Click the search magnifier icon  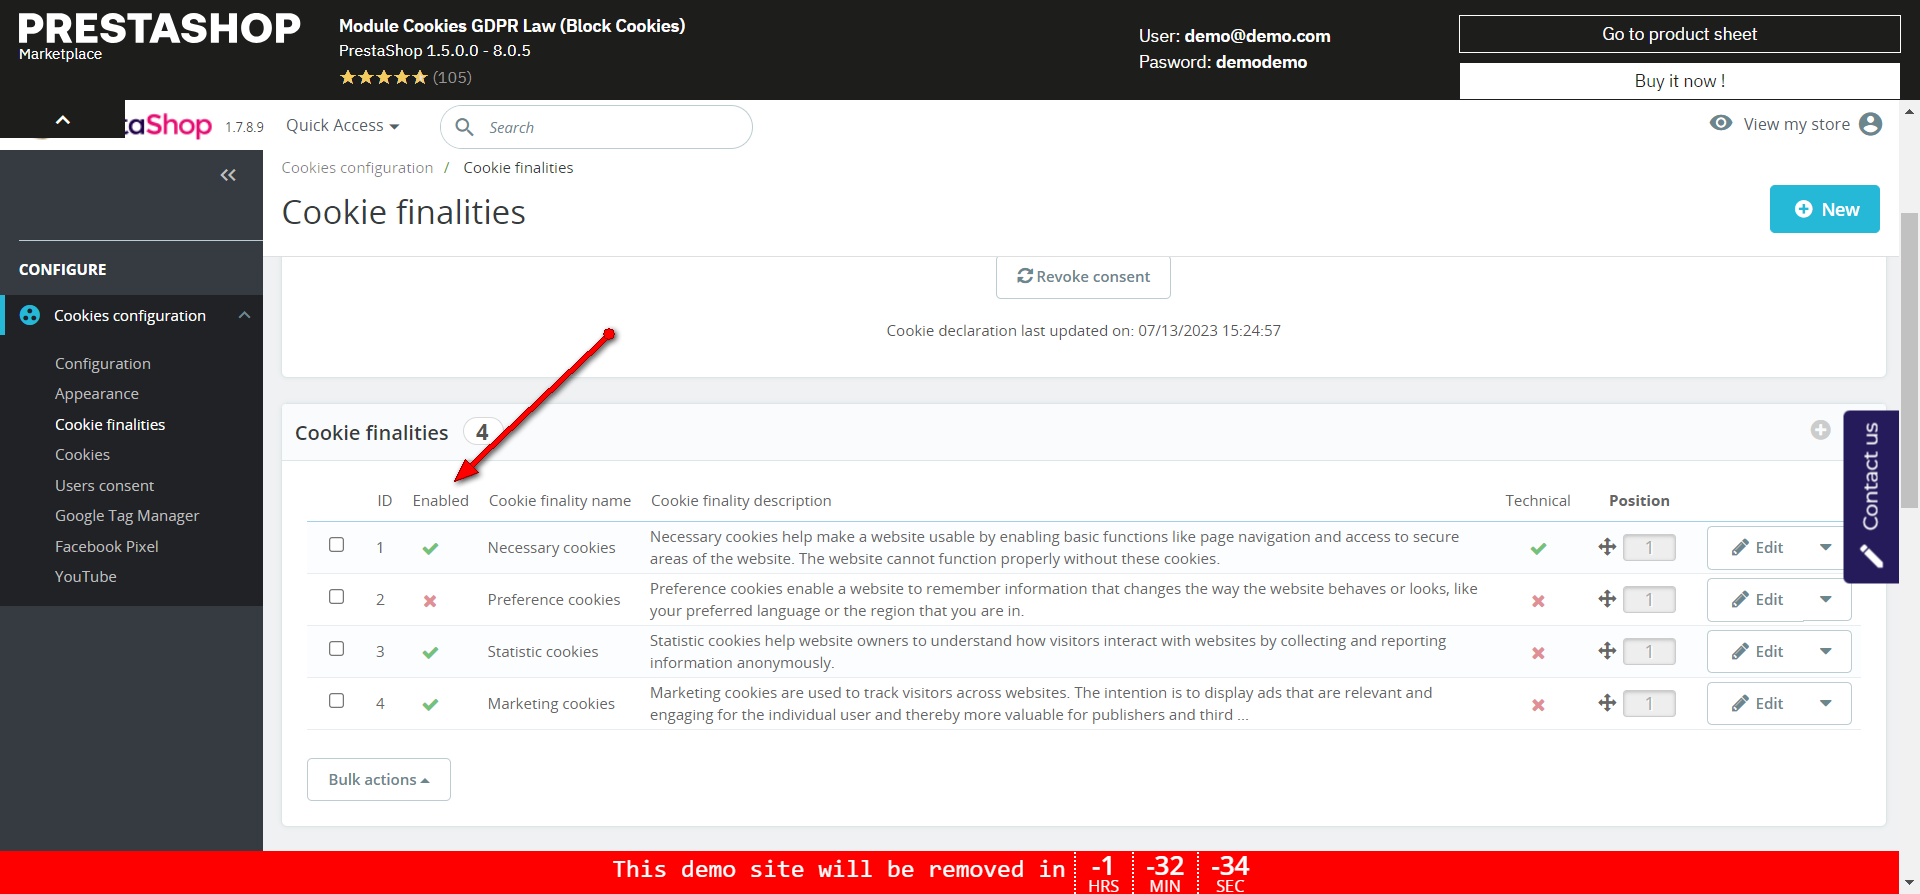tap(464, 127)
